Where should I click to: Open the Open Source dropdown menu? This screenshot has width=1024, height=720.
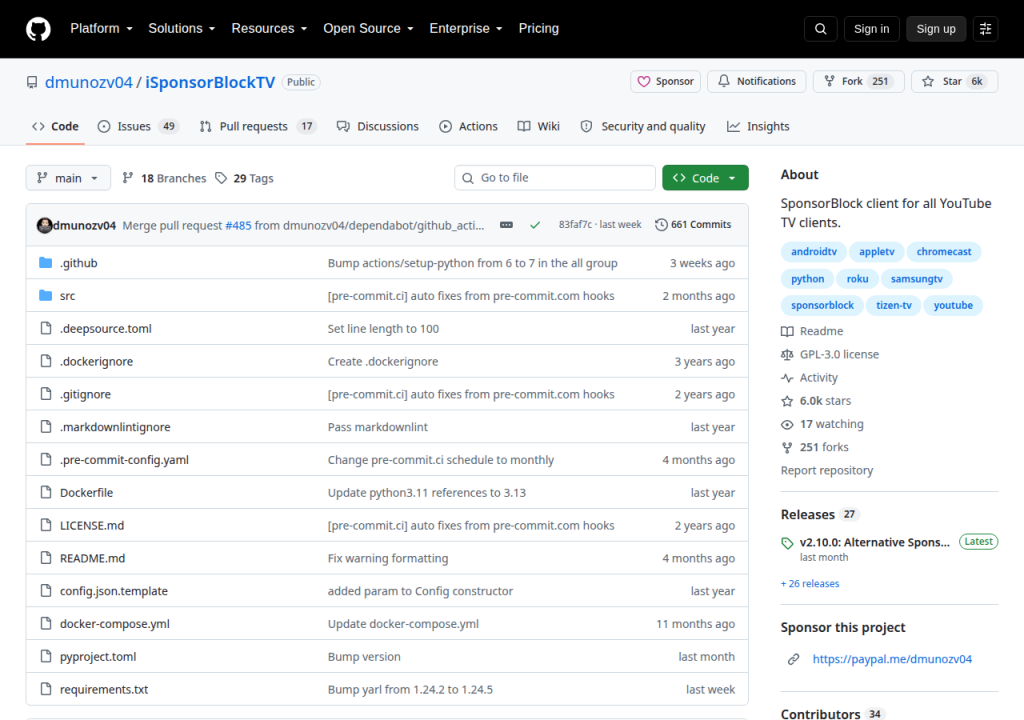[x=368, y=29]
